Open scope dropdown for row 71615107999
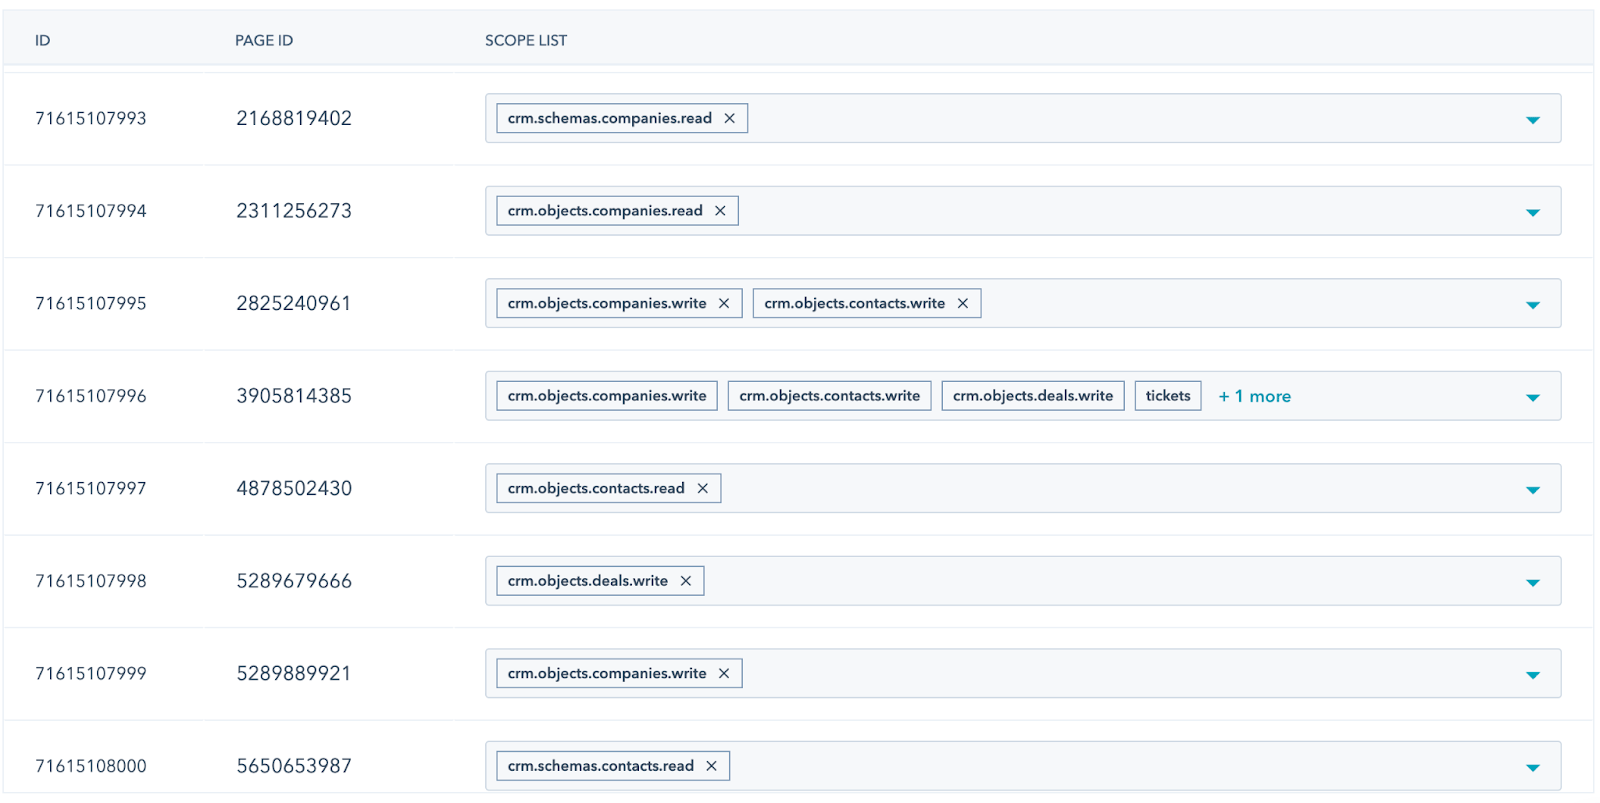Image resolution: width=1600 pixels, height=803 pixels. pos(1533,675)
